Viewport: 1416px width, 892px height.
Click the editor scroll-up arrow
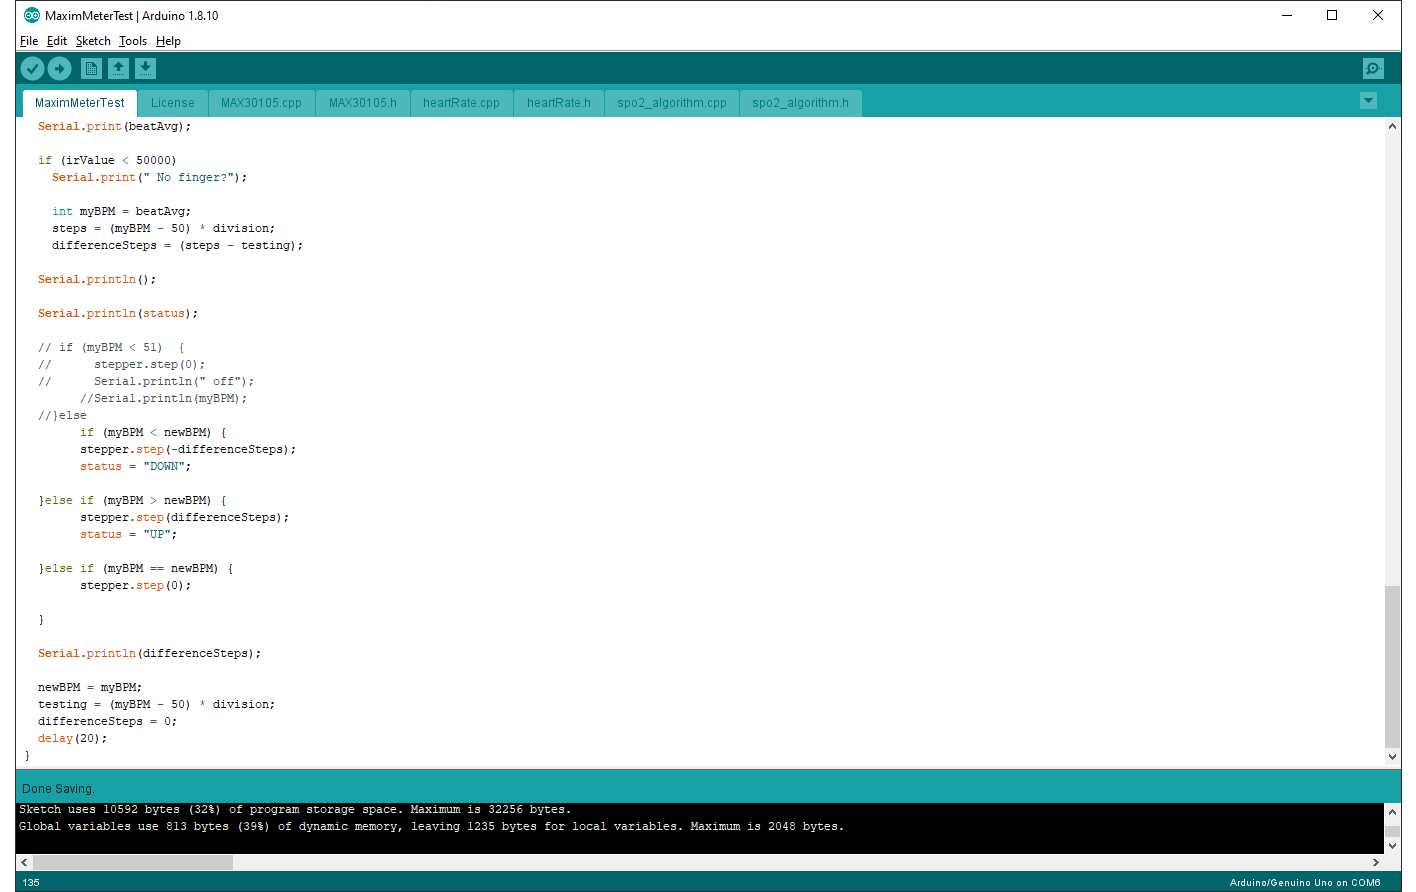(x=1392, y=126)
